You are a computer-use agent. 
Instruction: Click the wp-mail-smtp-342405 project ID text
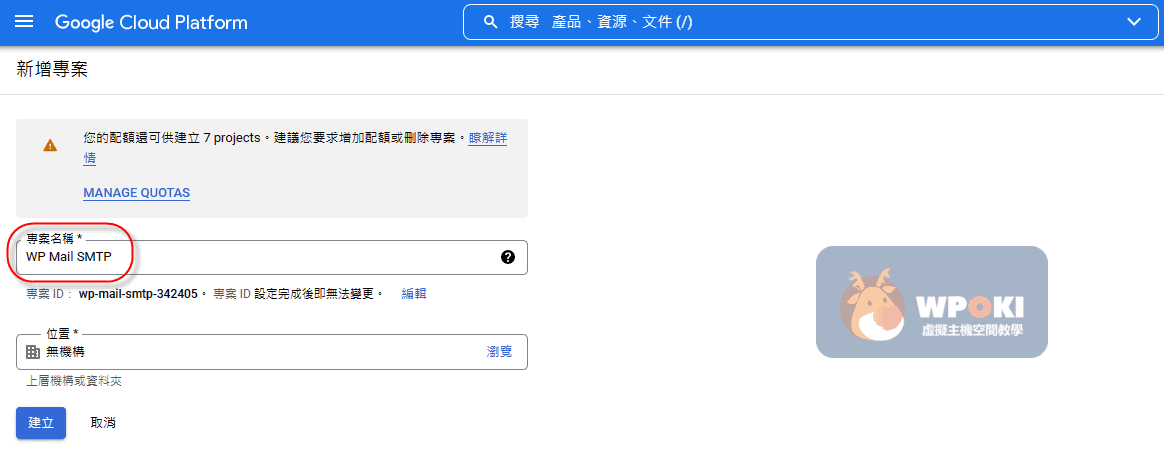[139, 294]
